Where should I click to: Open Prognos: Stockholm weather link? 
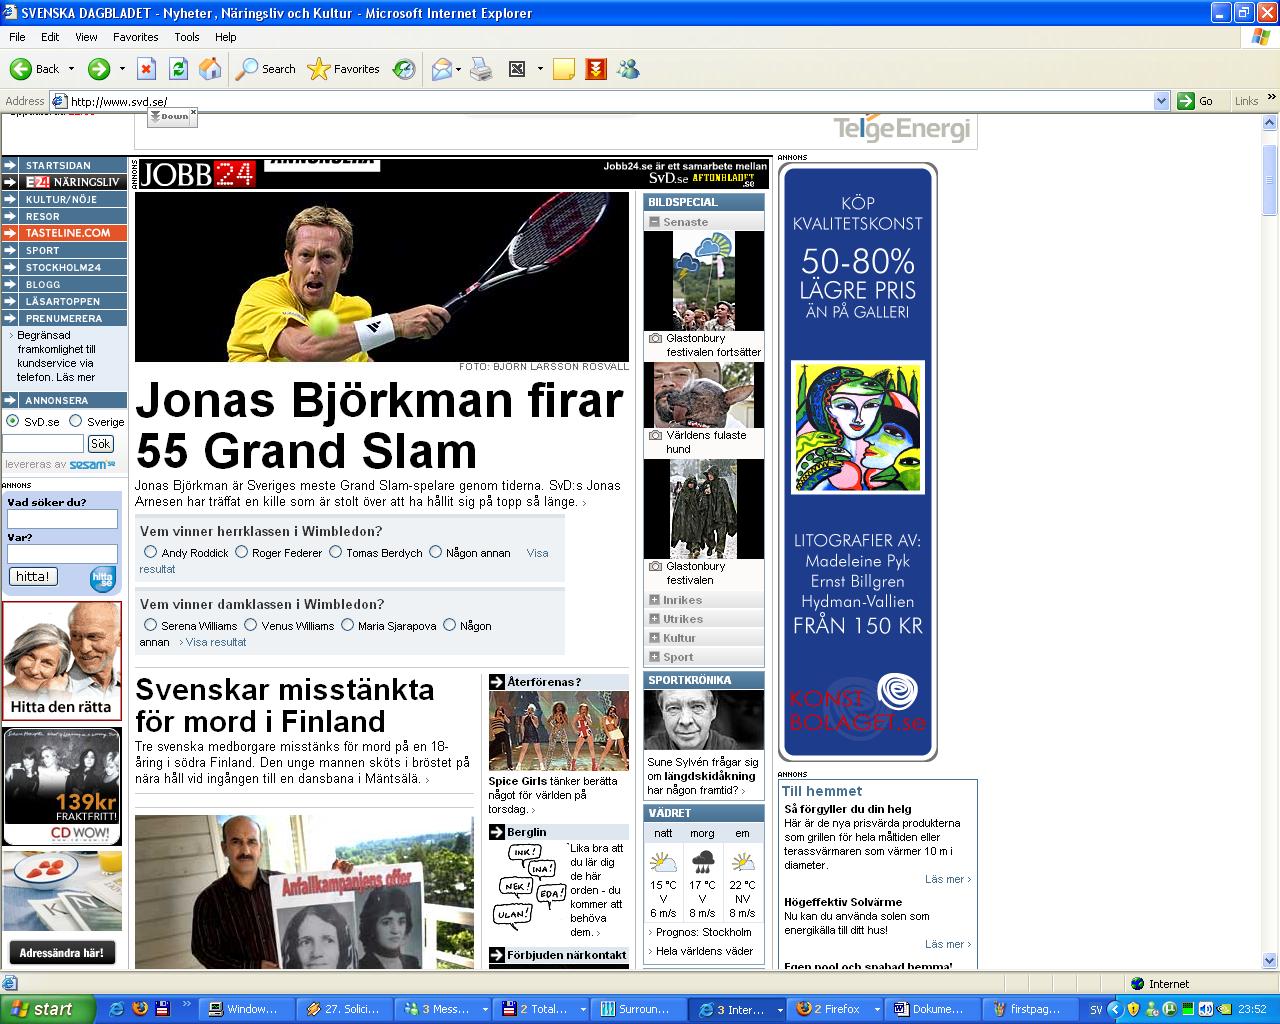coord(703,932)
